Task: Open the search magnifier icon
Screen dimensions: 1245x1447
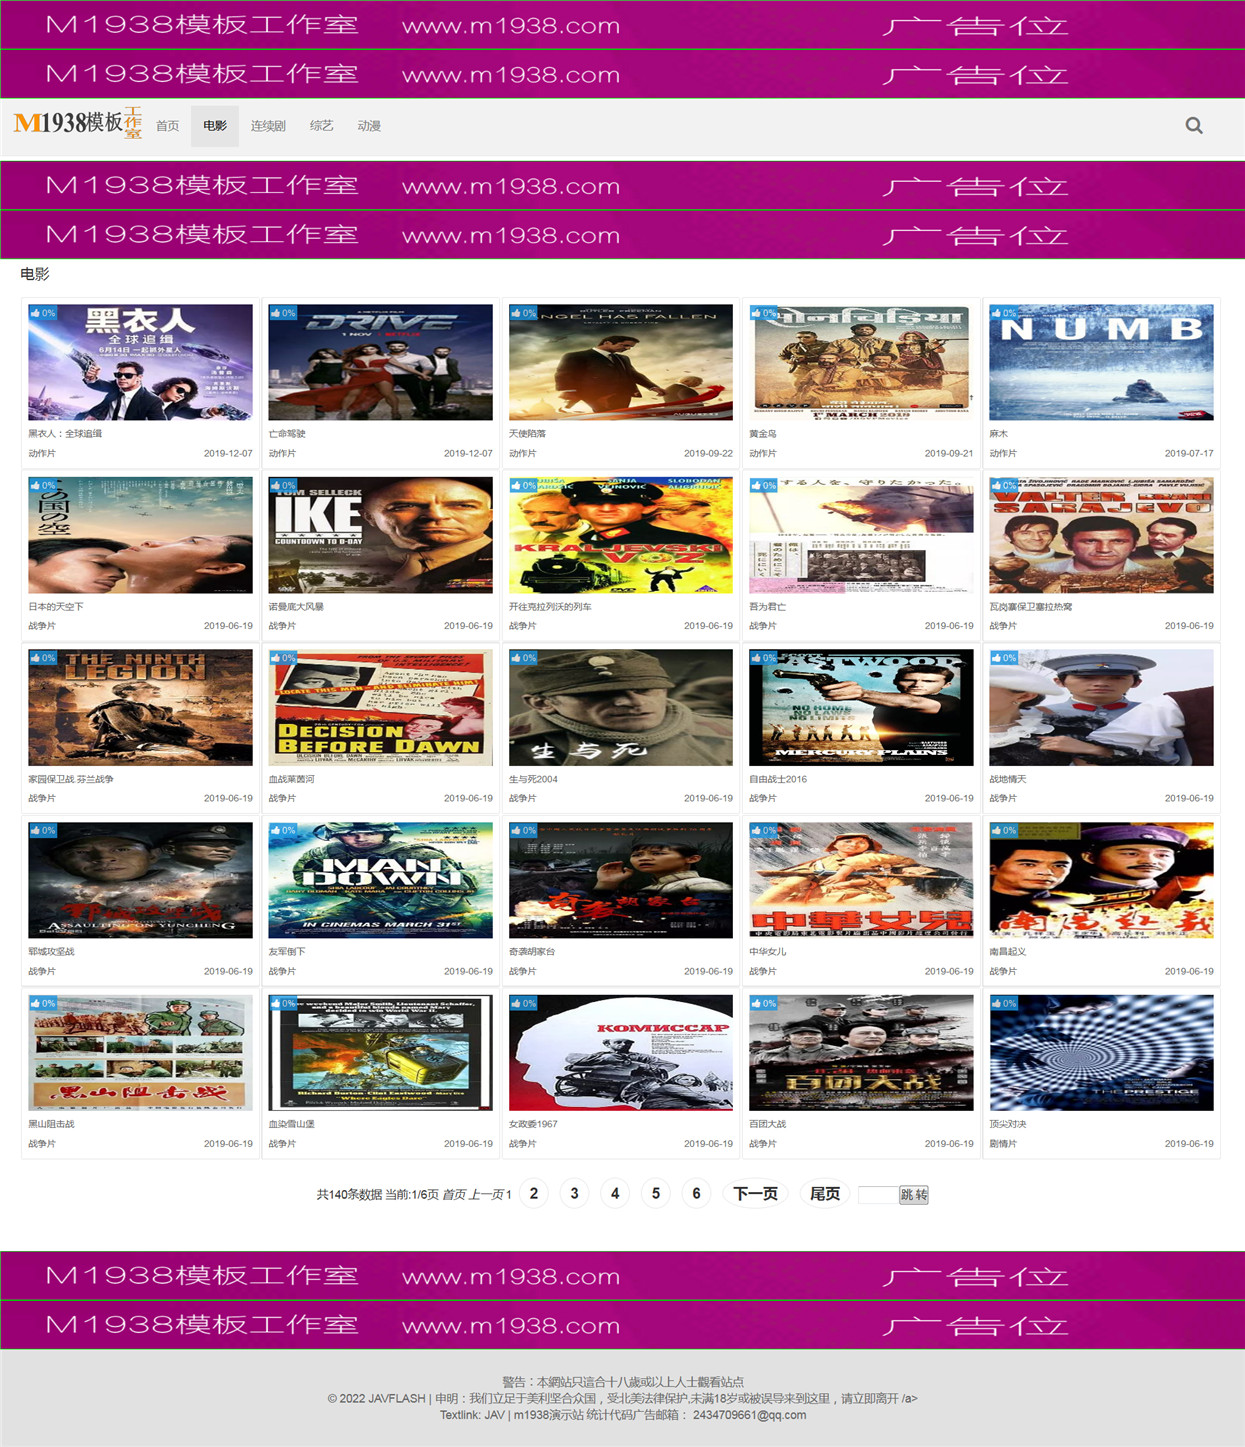Action: [x=1193, y=126]
